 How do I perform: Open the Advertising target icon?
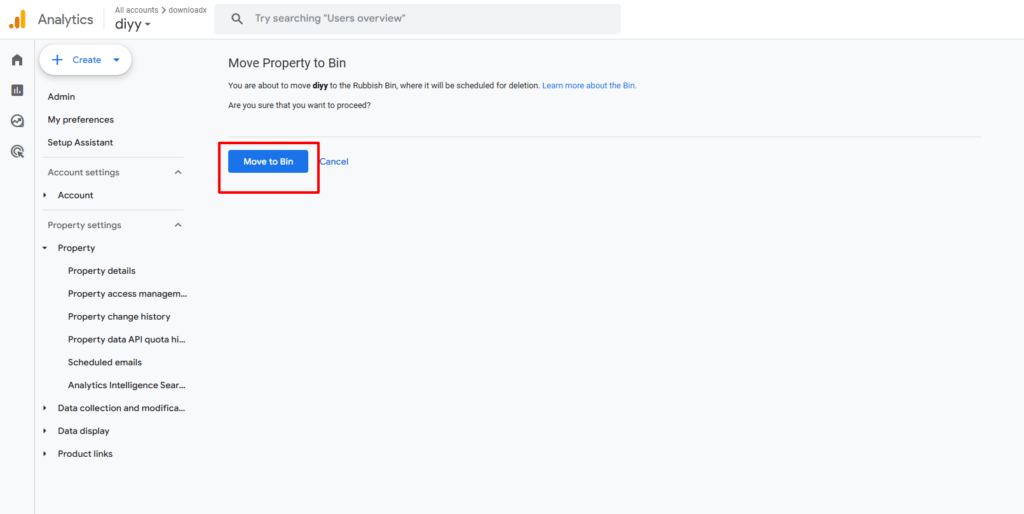18,152
